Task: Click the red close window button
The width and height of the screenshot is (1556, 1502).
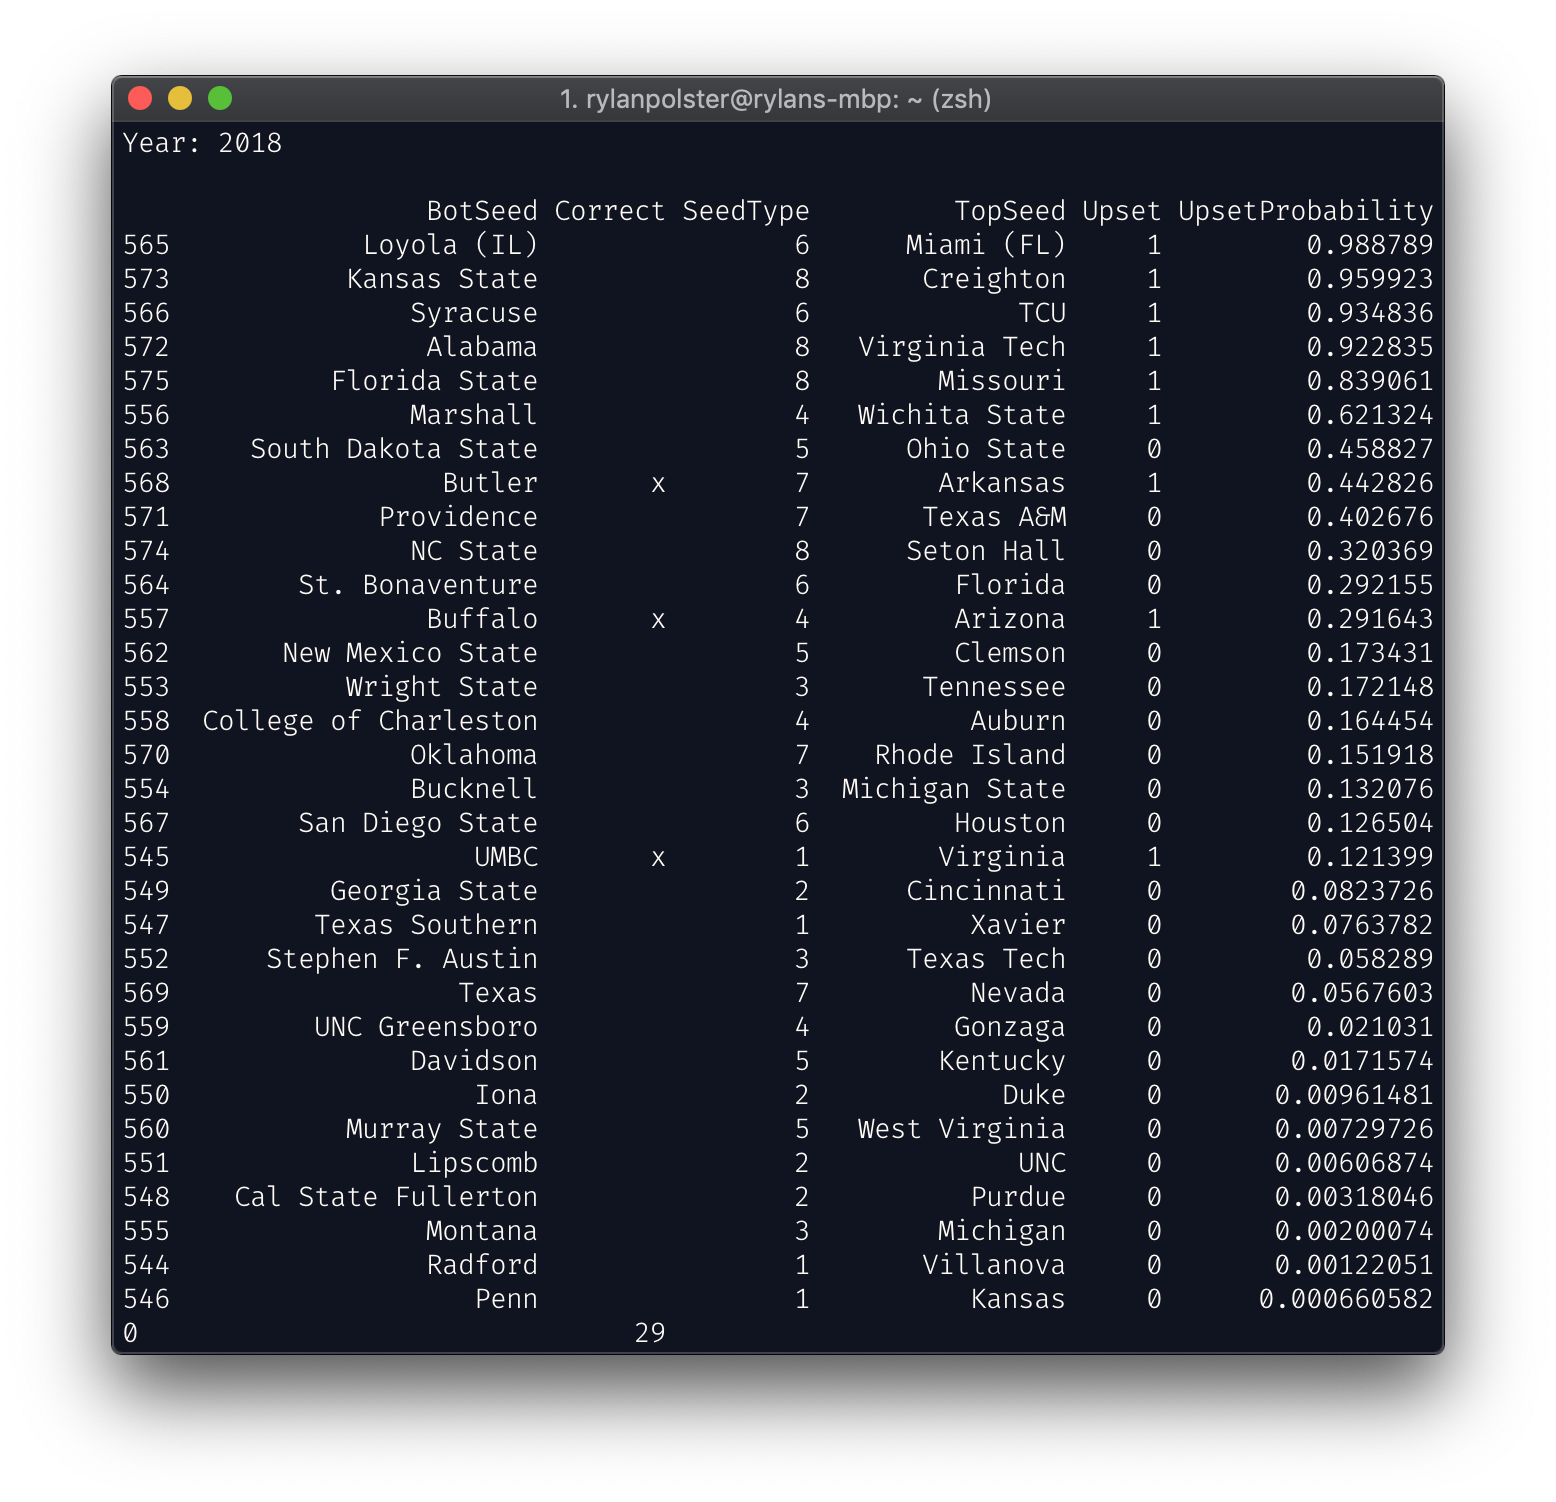Action: (140, 98)
